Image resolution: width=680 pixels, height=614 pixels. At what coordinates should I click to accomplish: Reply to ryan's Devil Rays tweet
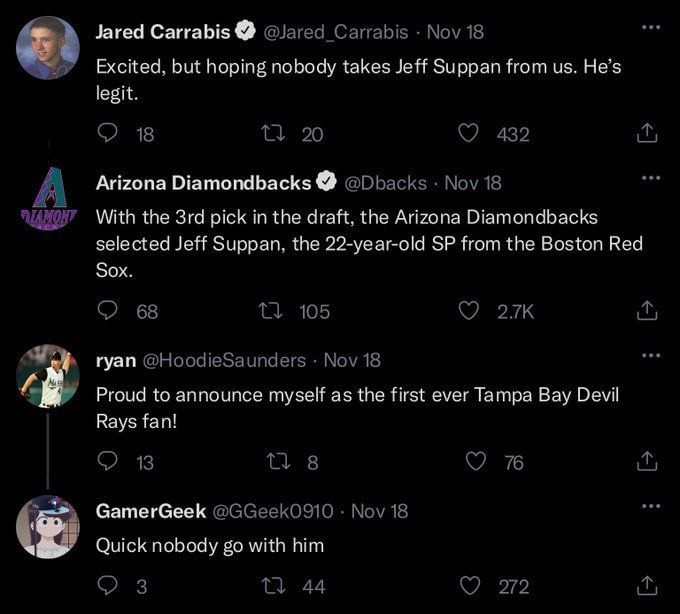point(108,462)
